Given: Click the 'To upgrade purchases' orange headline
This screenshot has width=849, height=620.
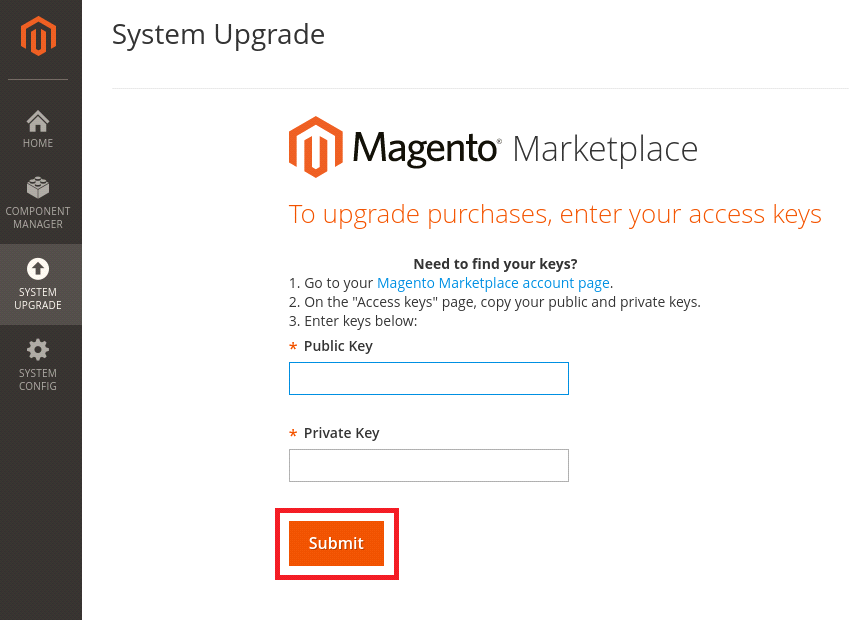Looking at the screenshot, I should [555, 214].
